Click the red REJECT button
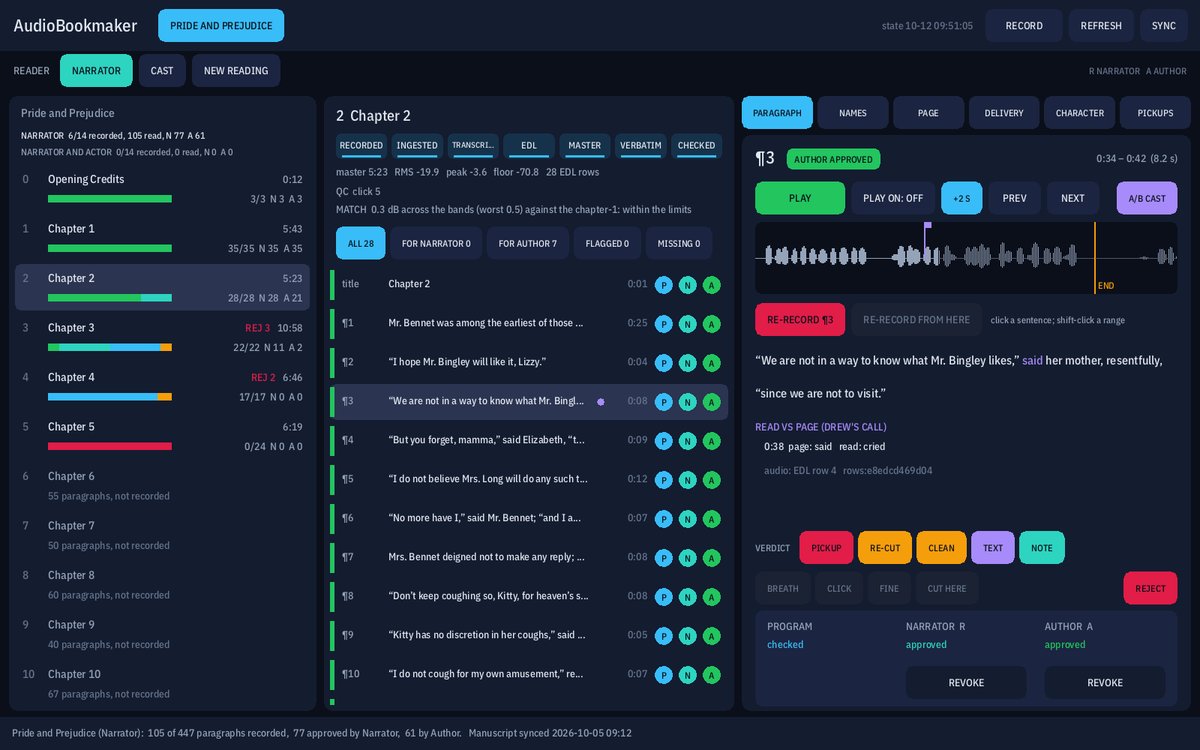The width and height of the screenshot is (1200, 750). point(1150,589)
